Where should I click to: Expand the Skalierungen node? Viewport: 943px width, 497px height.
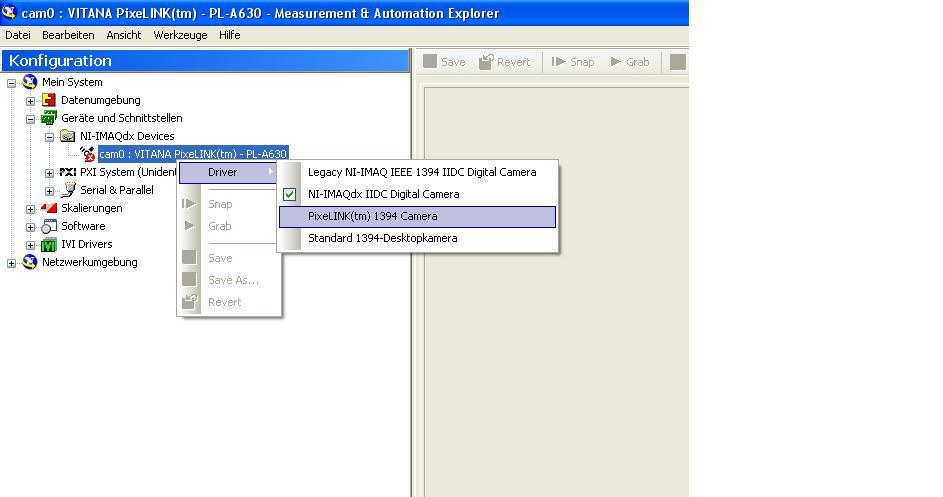[30, 209]
